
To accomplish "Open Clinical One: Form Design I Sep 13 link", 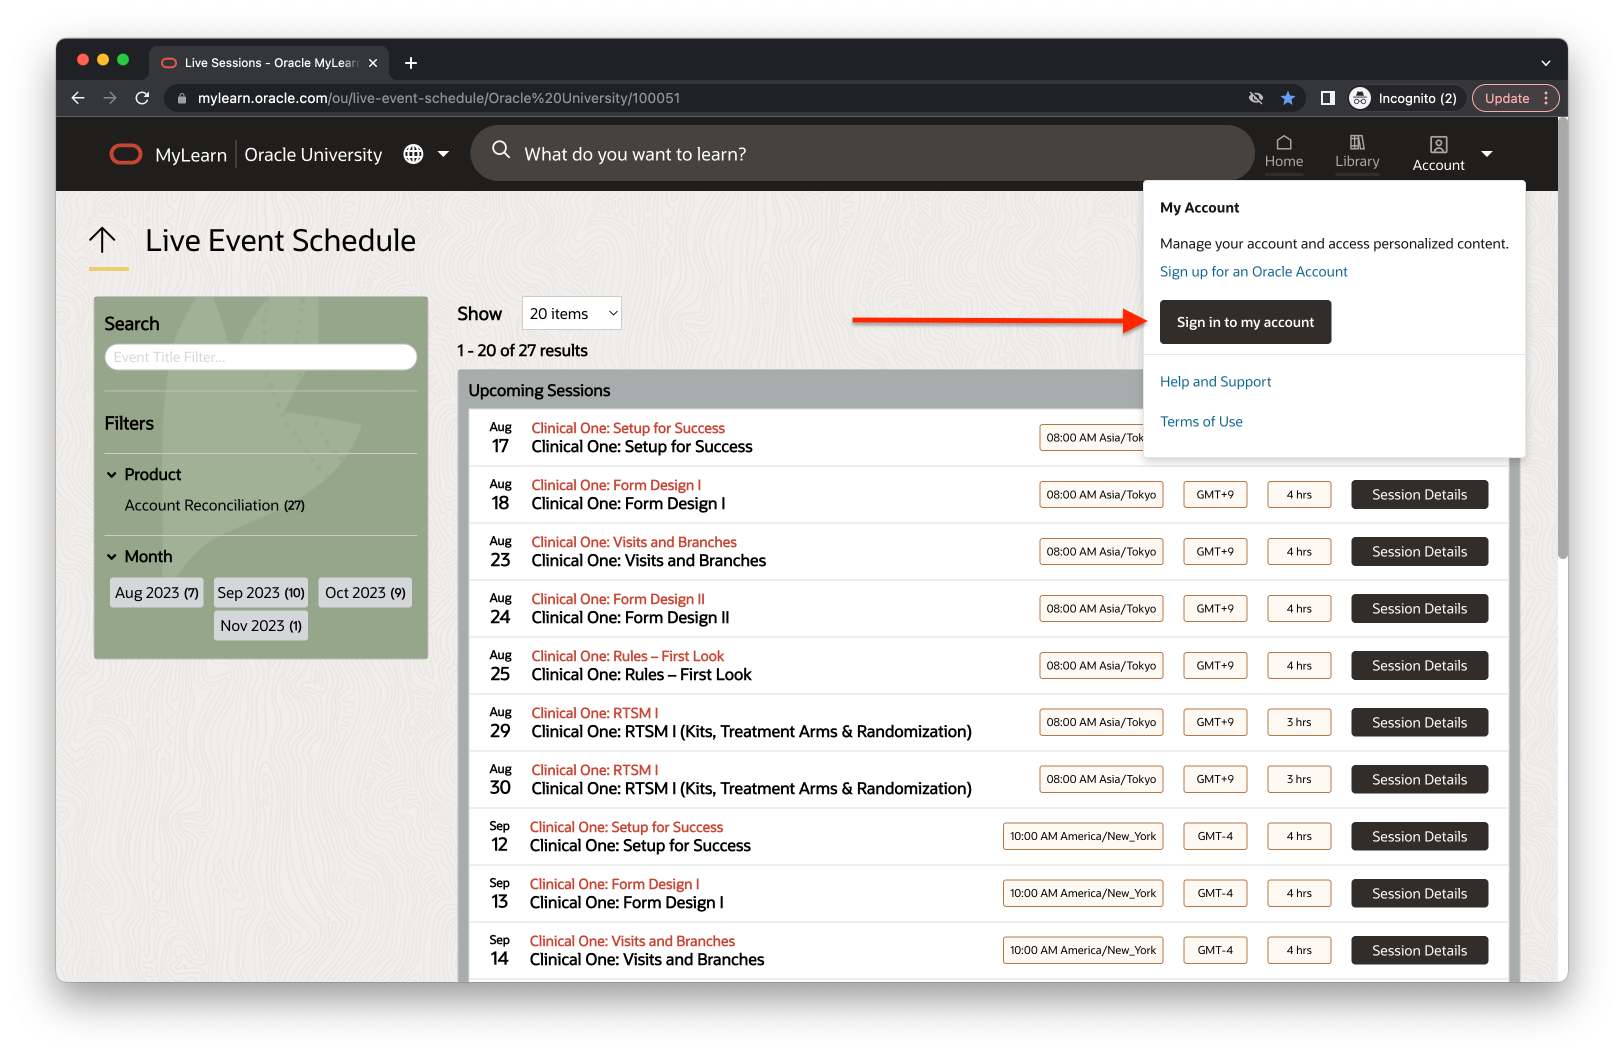I will click(x=614, y=884).
